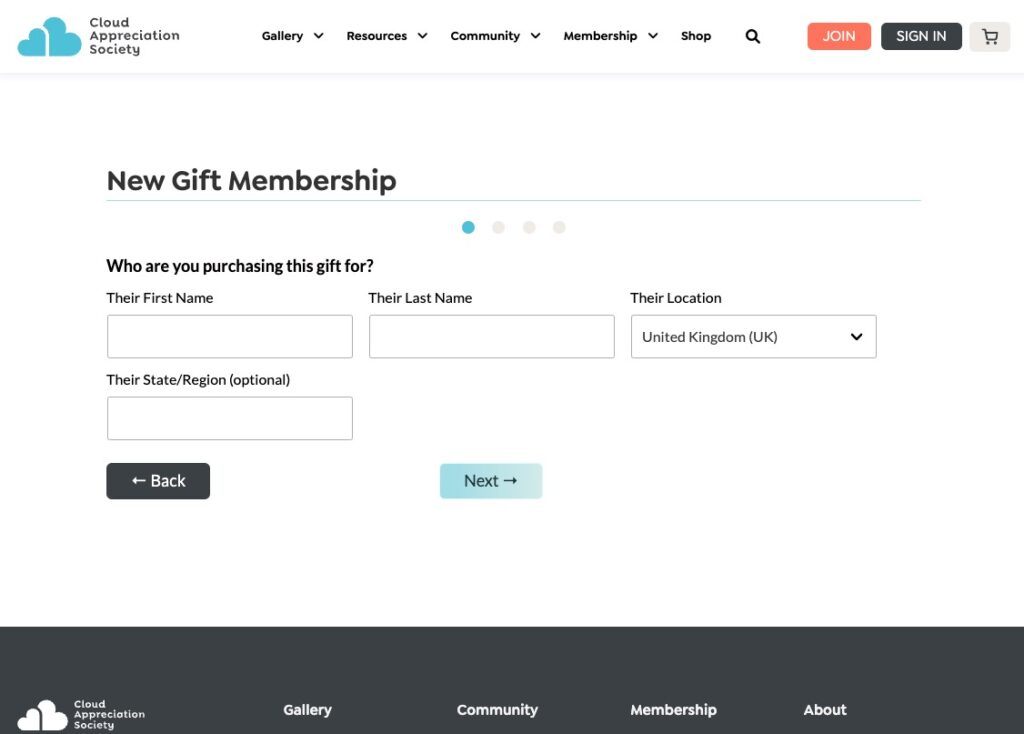Select the fourth progress step dot
The image size is (1024, 734).
click(x=559, y=227)
